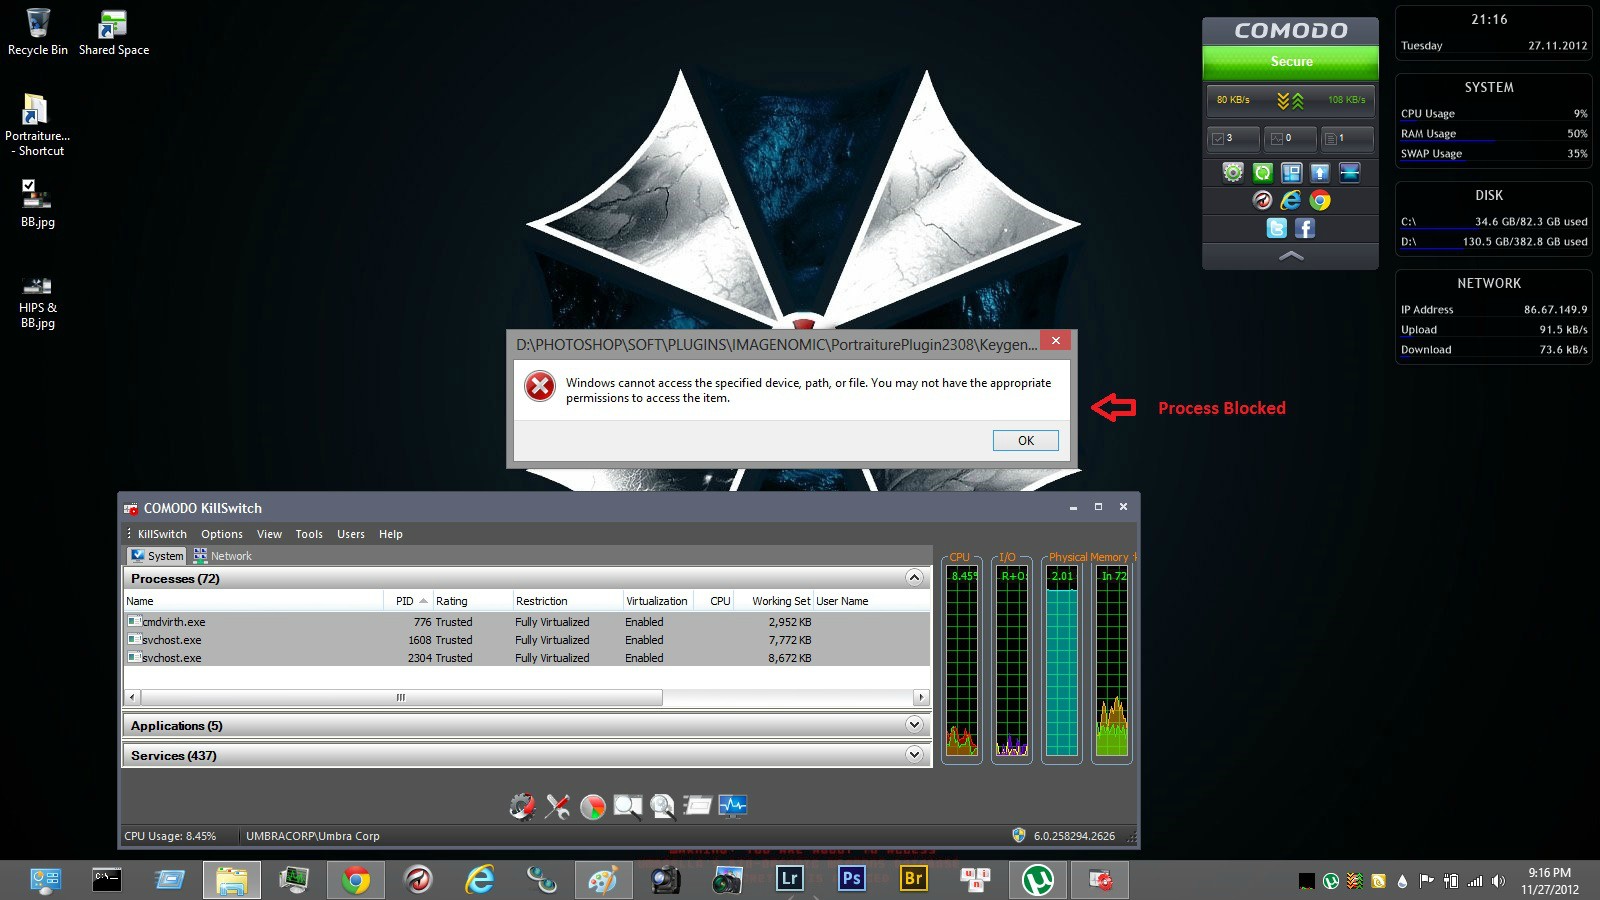Open the Options menu

click(222, 534)
